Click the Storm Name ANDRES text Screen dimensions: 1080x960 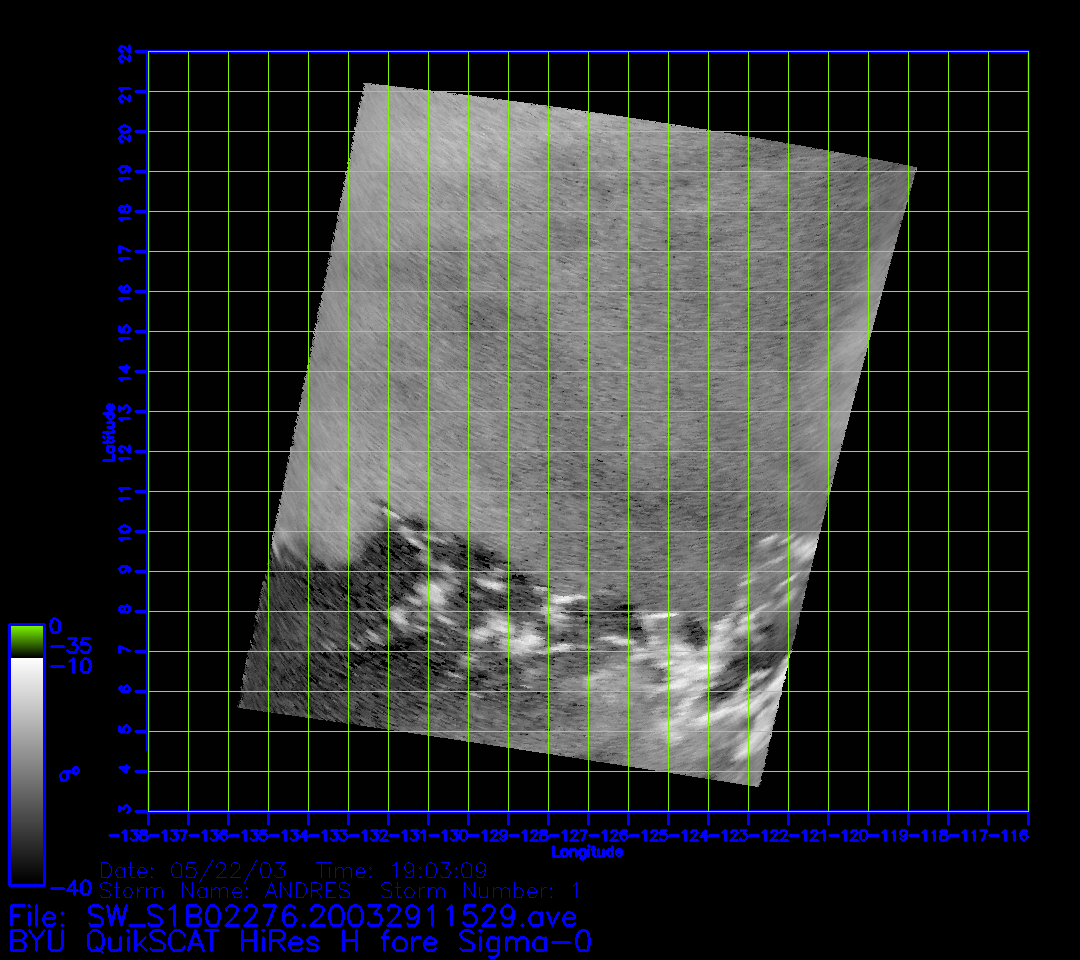click(225, 890)
